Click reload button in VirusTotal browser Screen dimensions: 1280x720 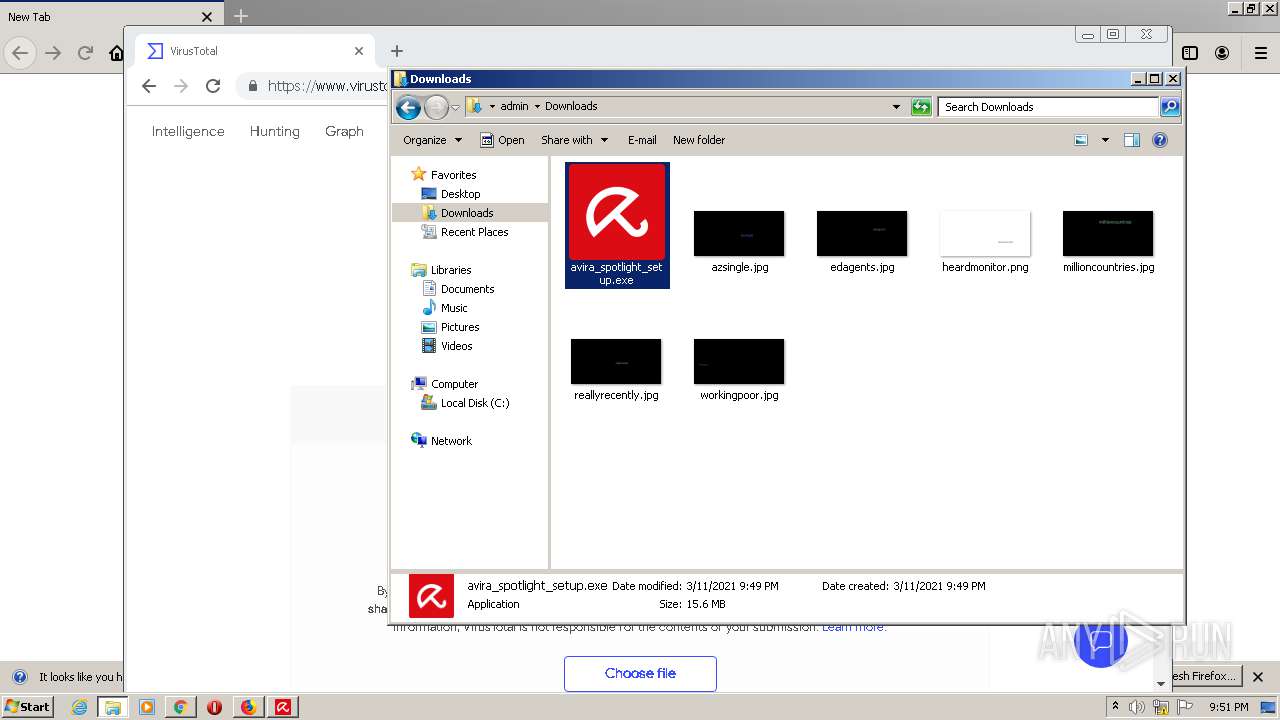point(213,86)
